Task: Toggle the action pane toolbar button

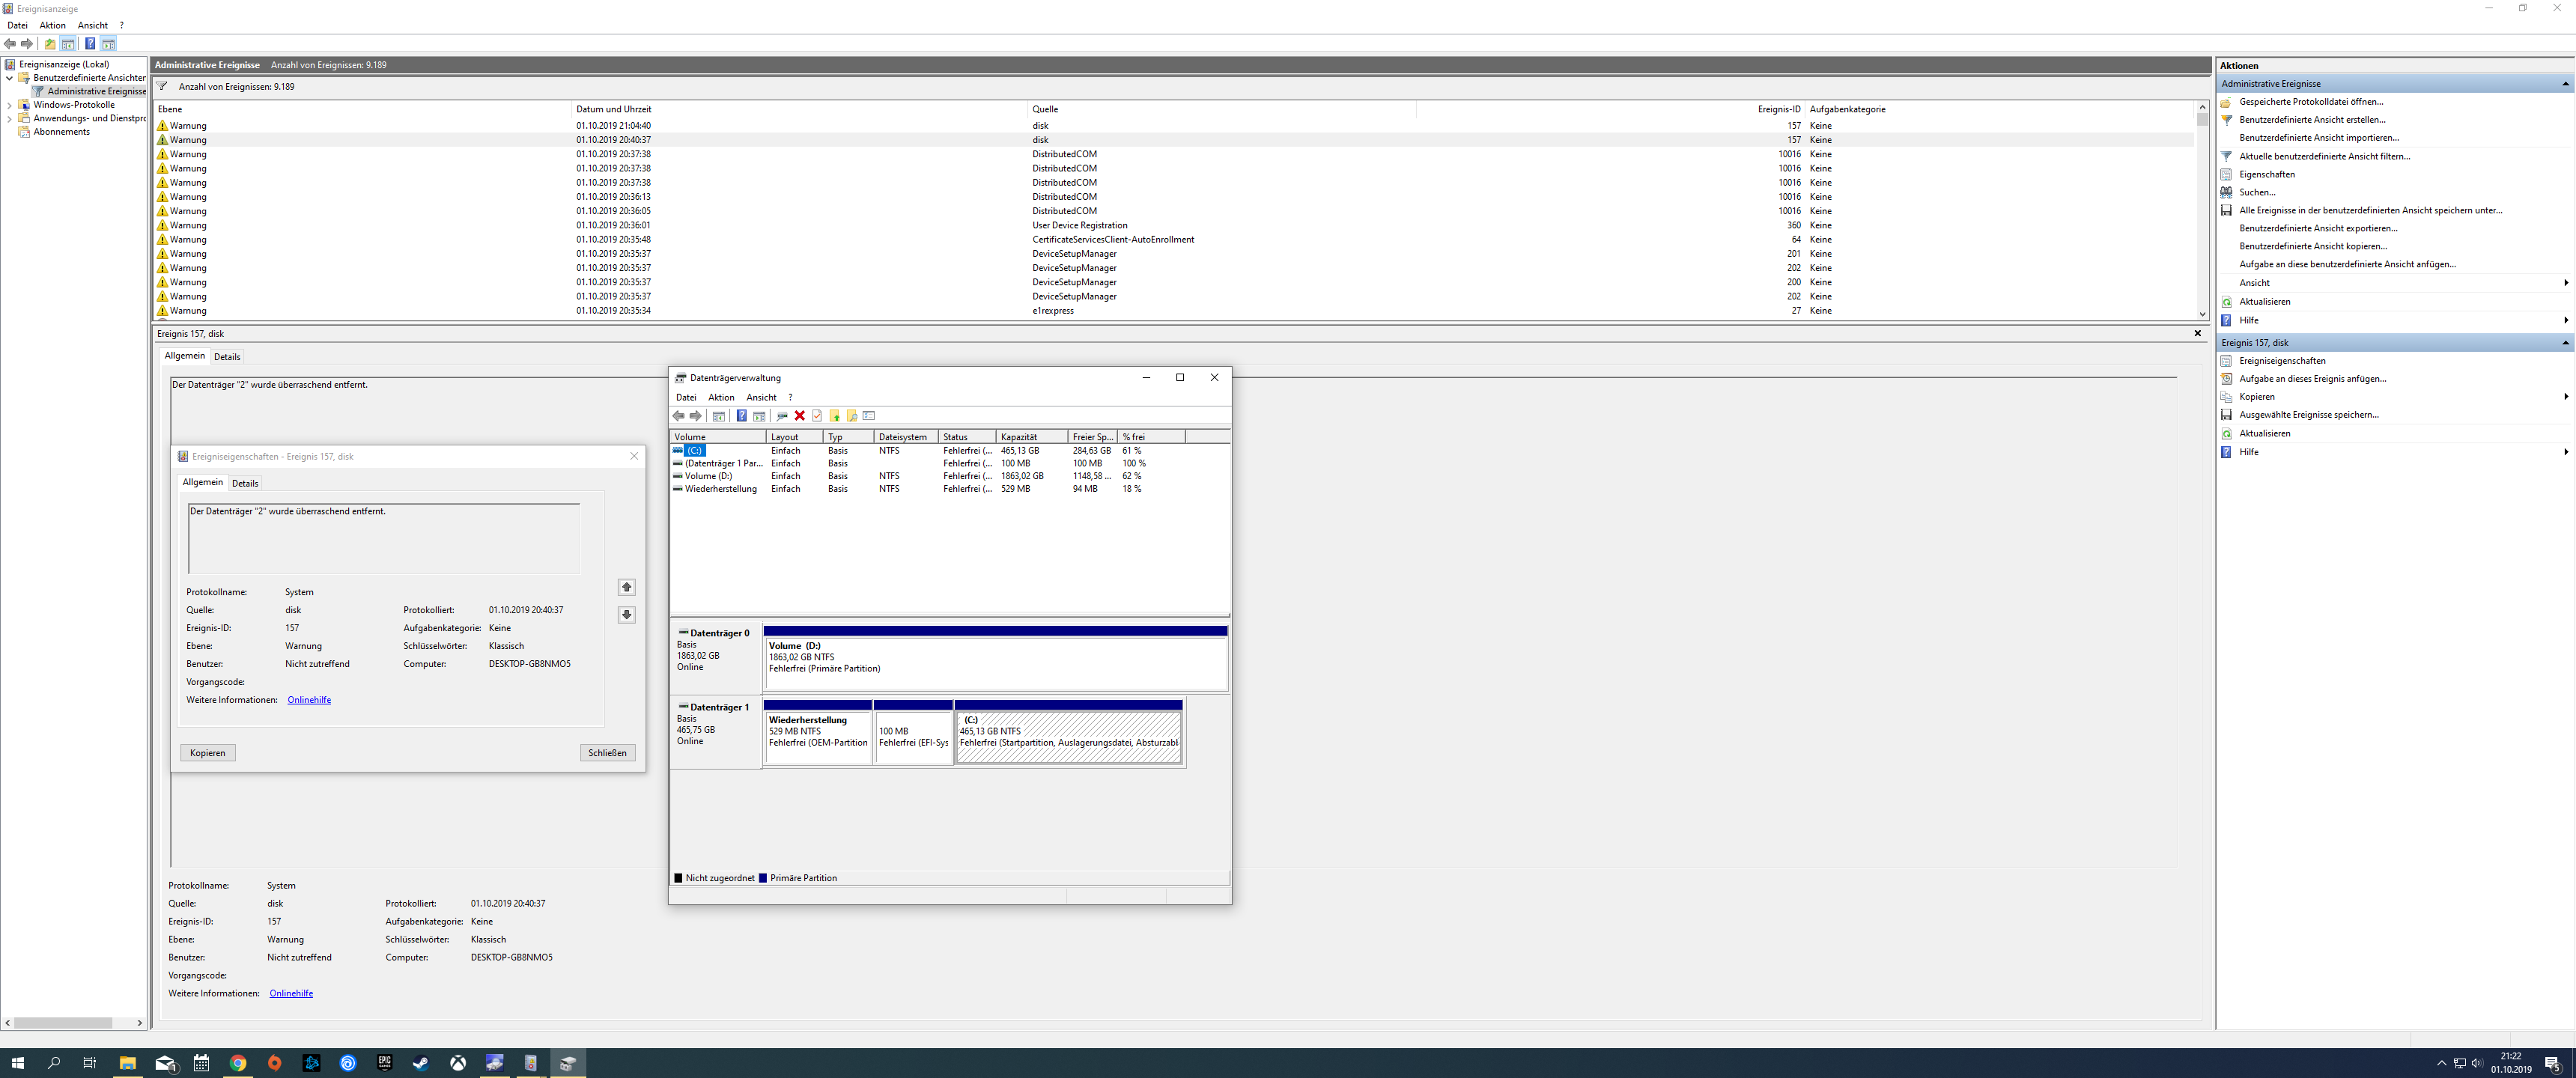Action: (108, 44)
